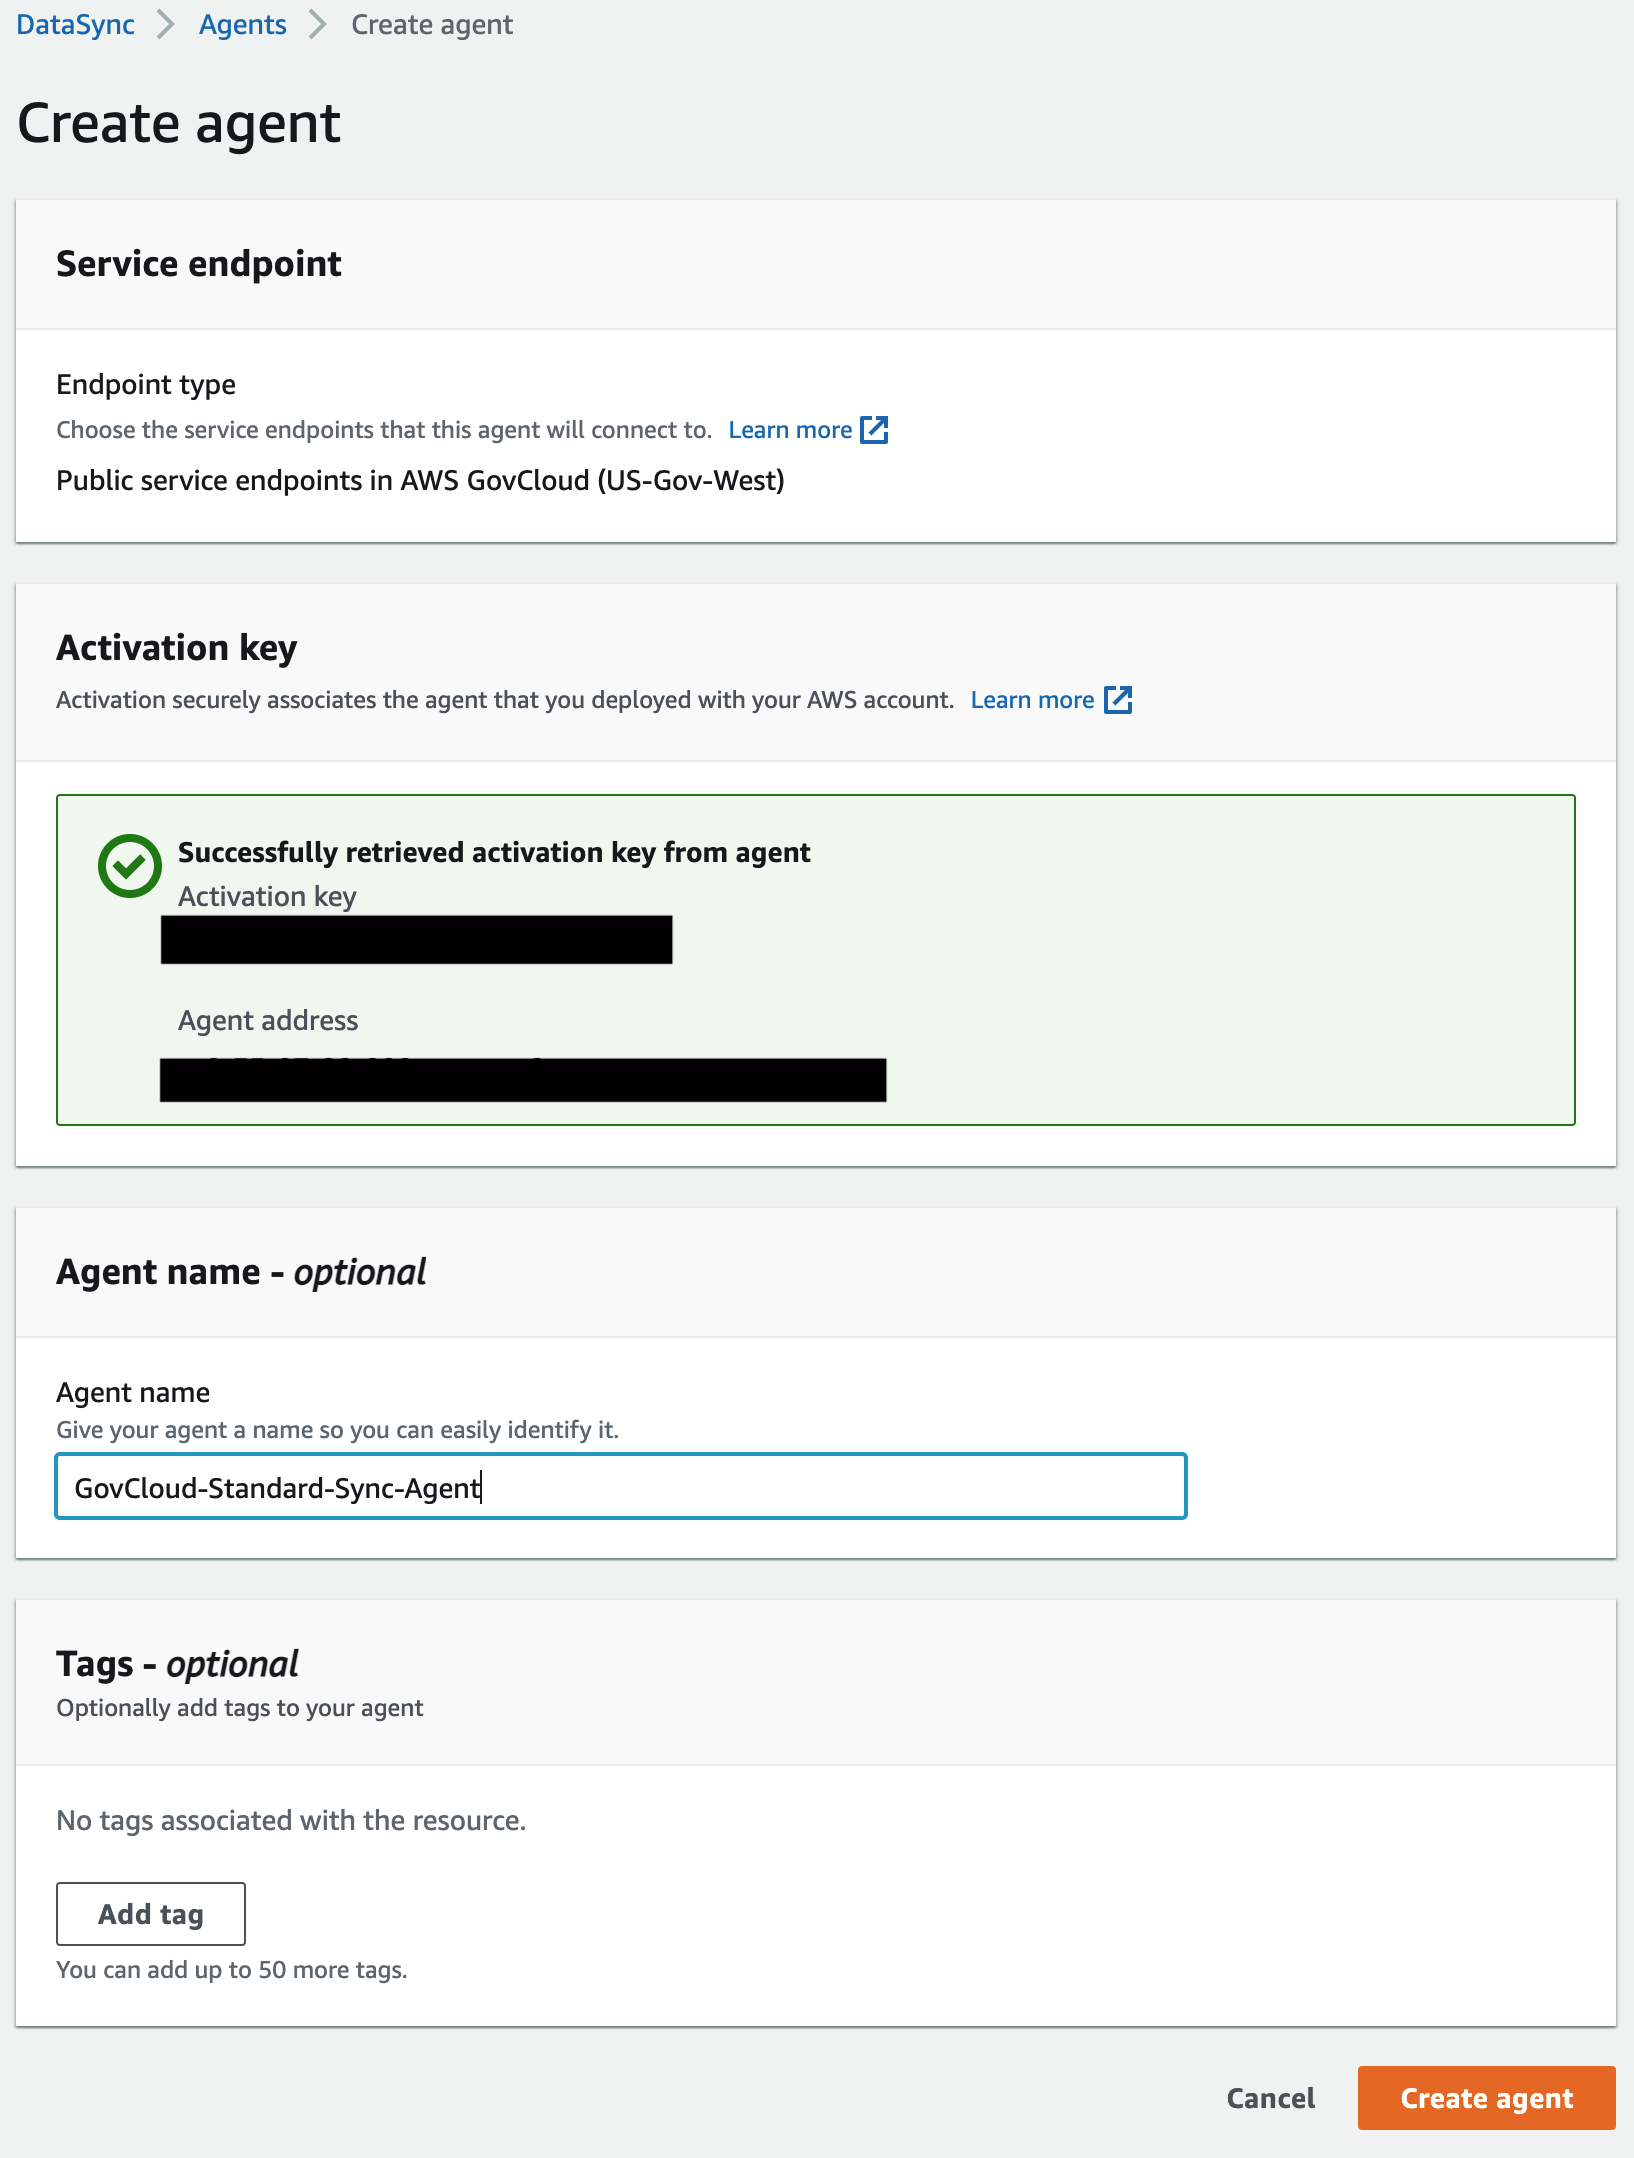
Task: Click the green success checkmark icon
Action: [130, 866]
